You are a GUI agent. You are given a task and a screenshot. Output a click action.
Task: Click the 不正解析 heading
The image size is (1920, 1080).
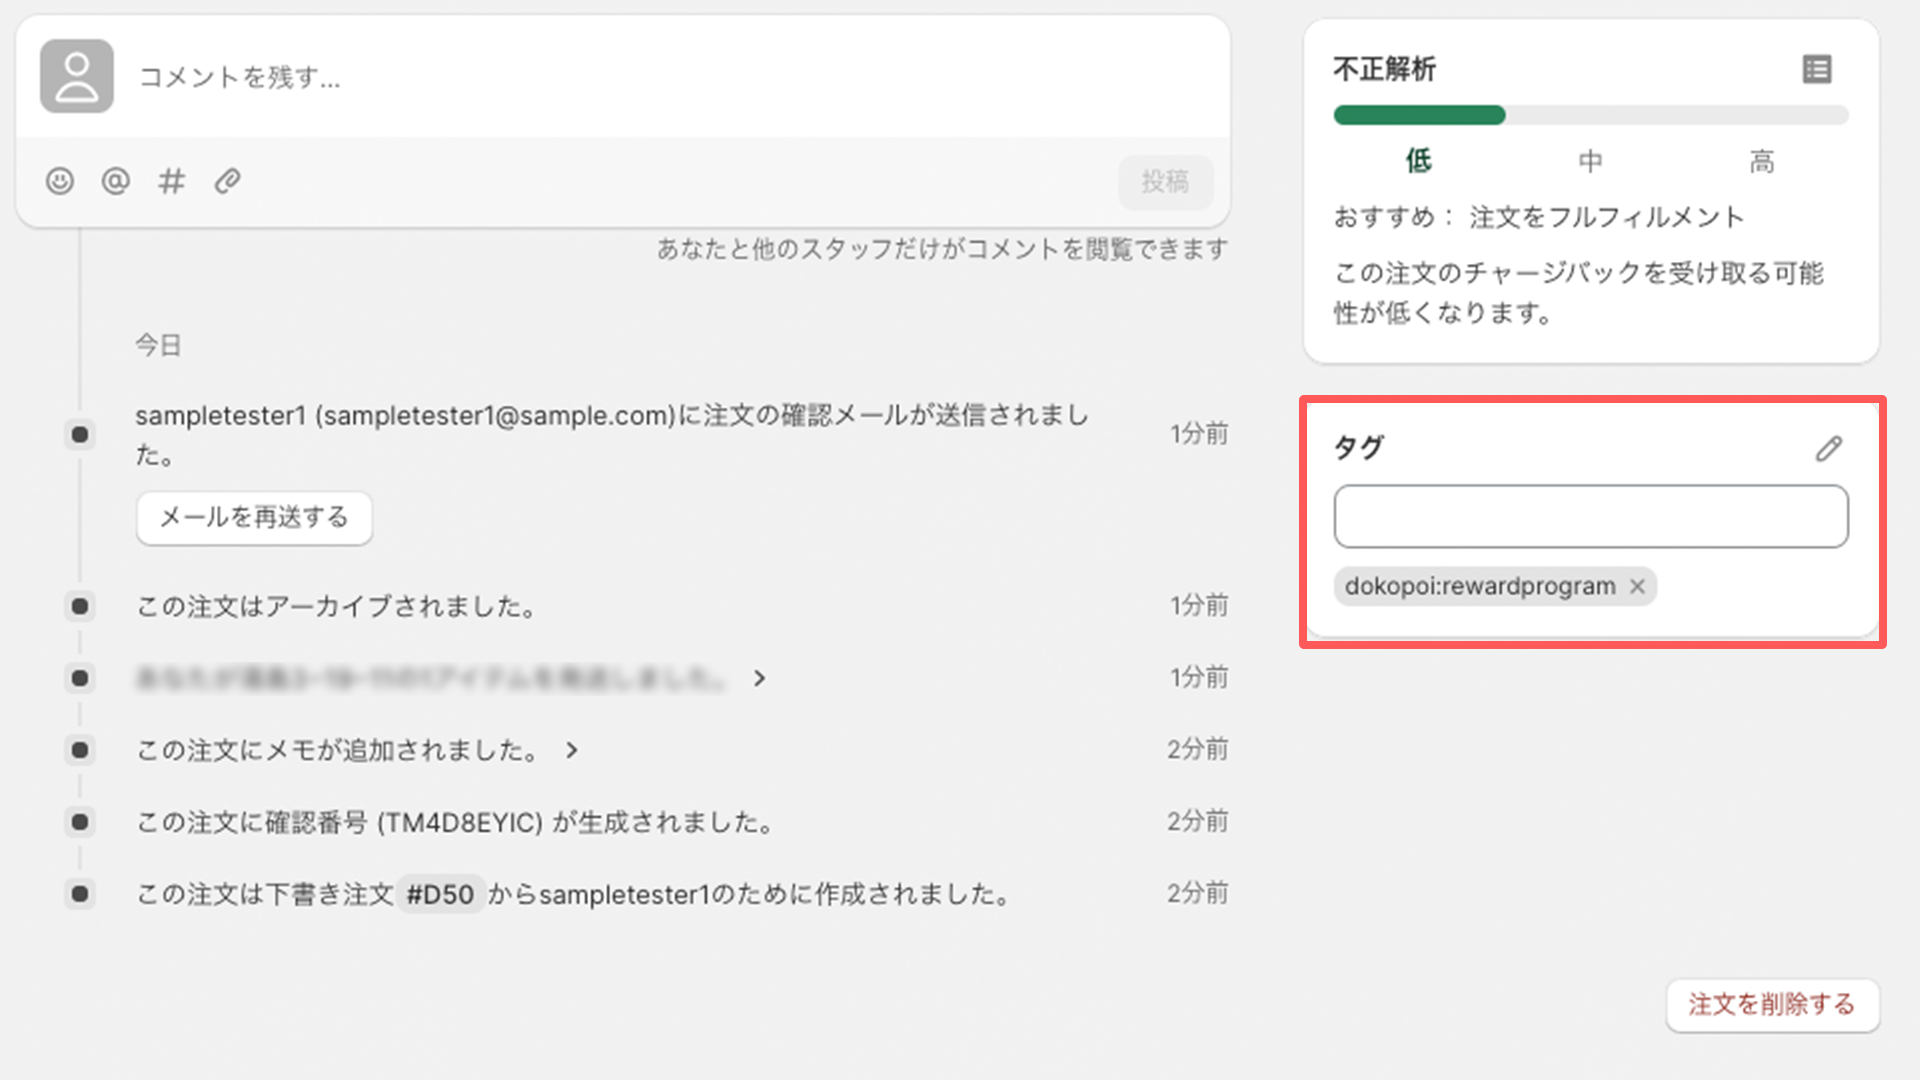pos(1384,69)
